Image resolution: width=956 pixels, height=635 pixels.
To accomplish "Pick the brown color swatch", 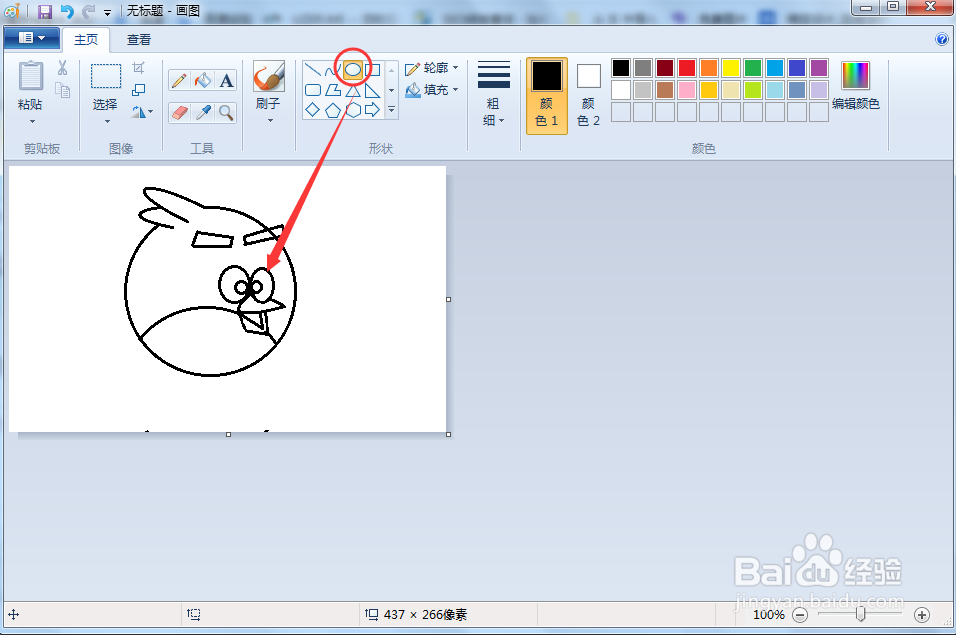I will click(665, 90).
